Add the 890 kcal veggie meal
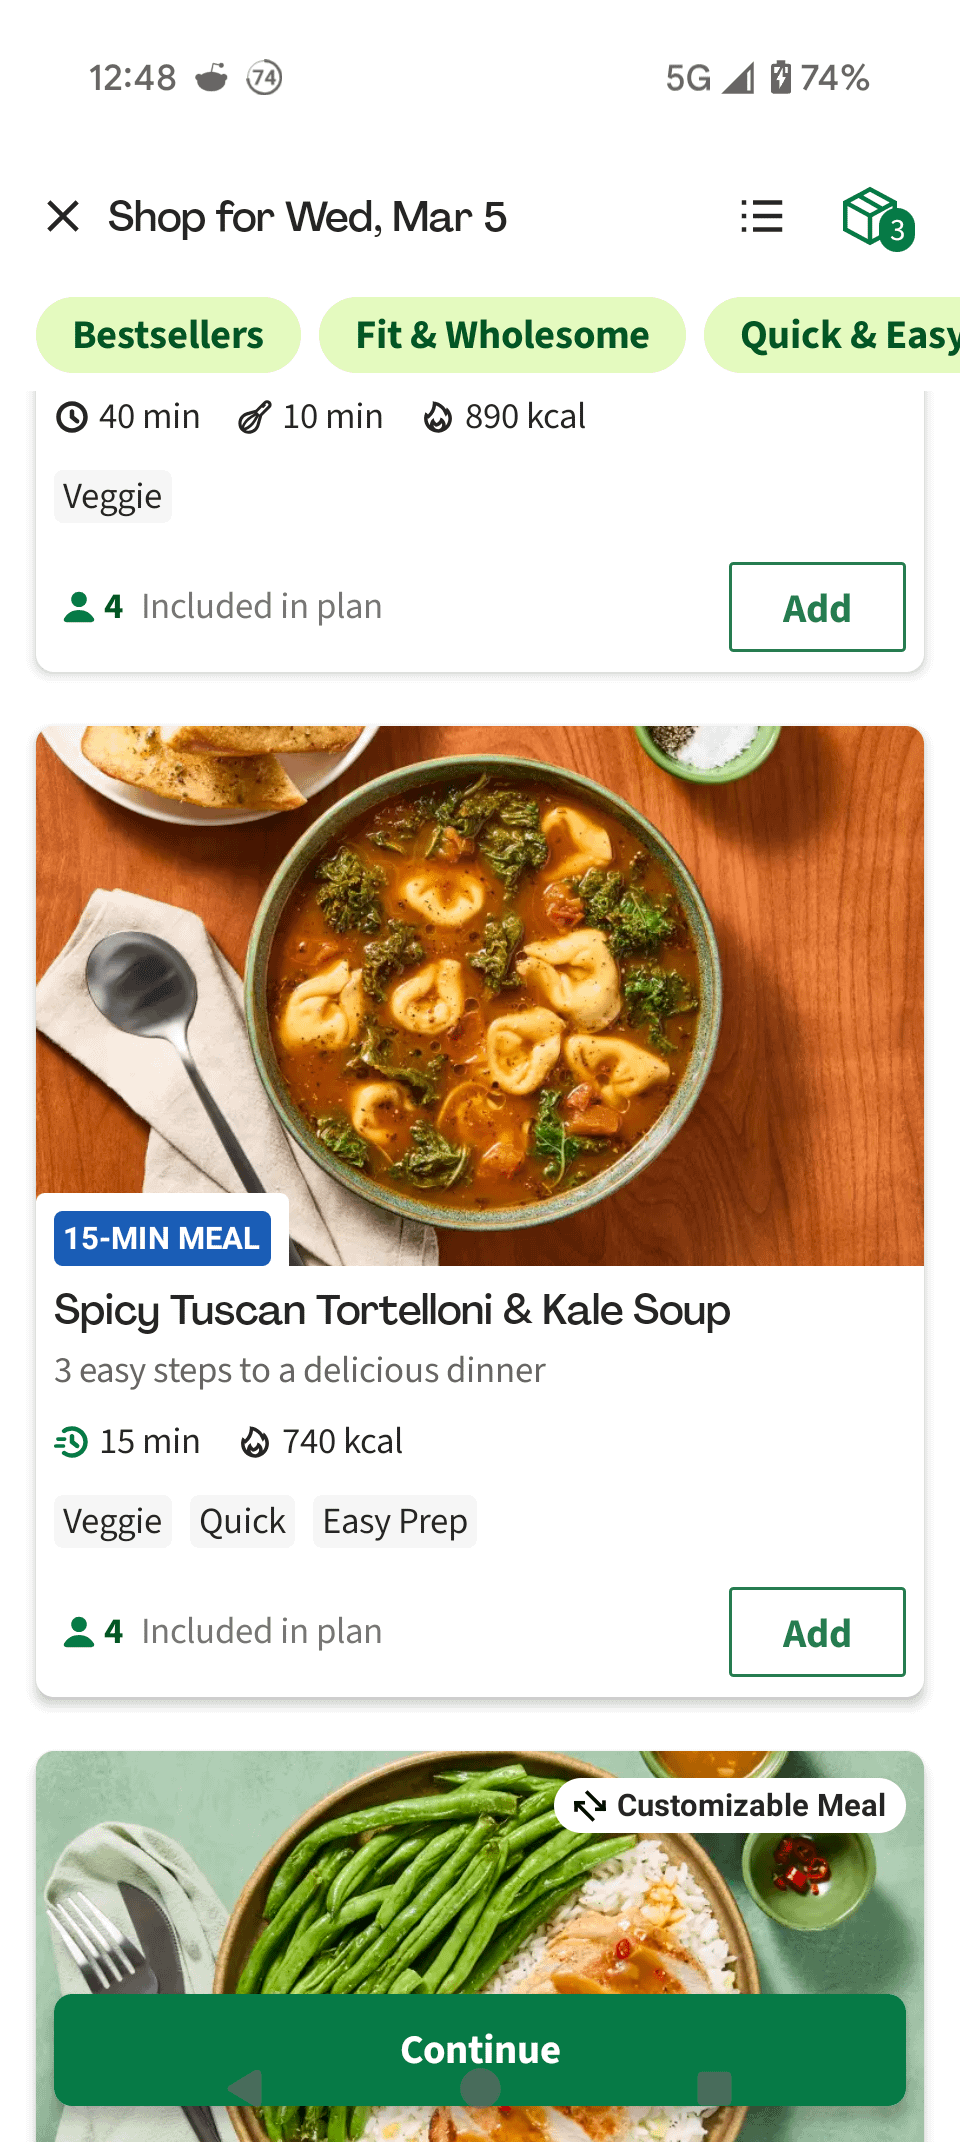 point(816,607)
